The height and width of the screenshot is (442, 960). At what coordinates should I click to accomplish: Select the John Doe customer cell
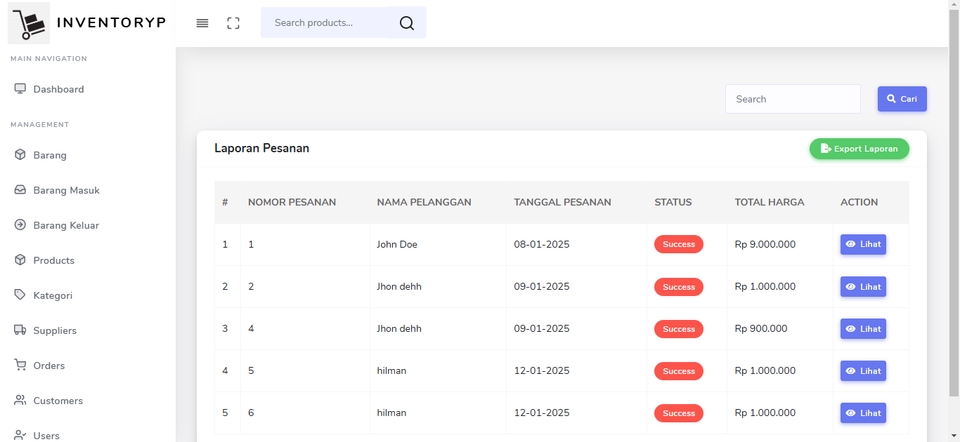(438, 244)
